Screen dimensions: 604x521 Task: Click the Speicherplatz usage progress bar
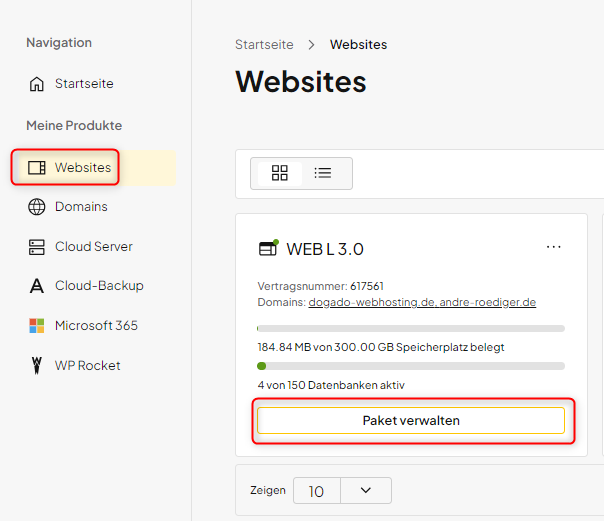[x=411, y=328]
